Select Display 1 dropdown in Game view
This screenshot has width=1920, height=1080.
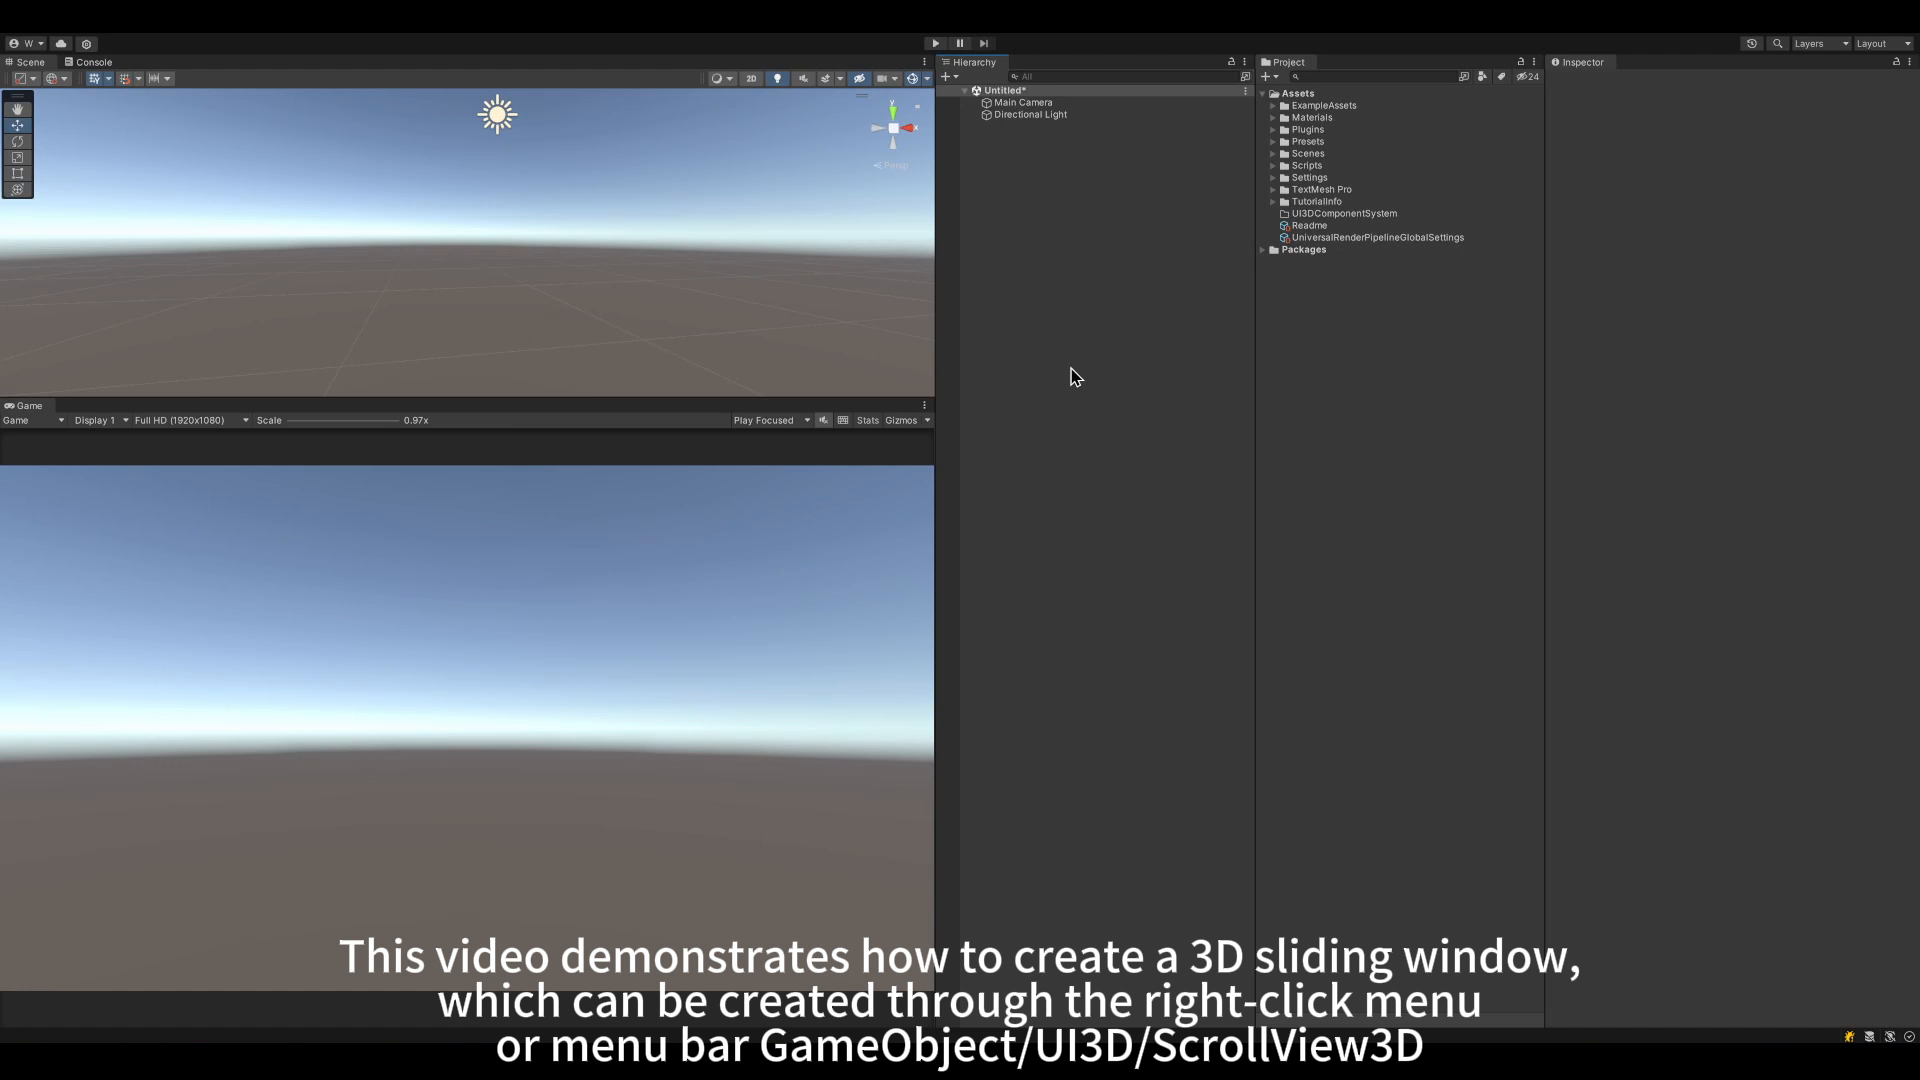click(99, 421)
